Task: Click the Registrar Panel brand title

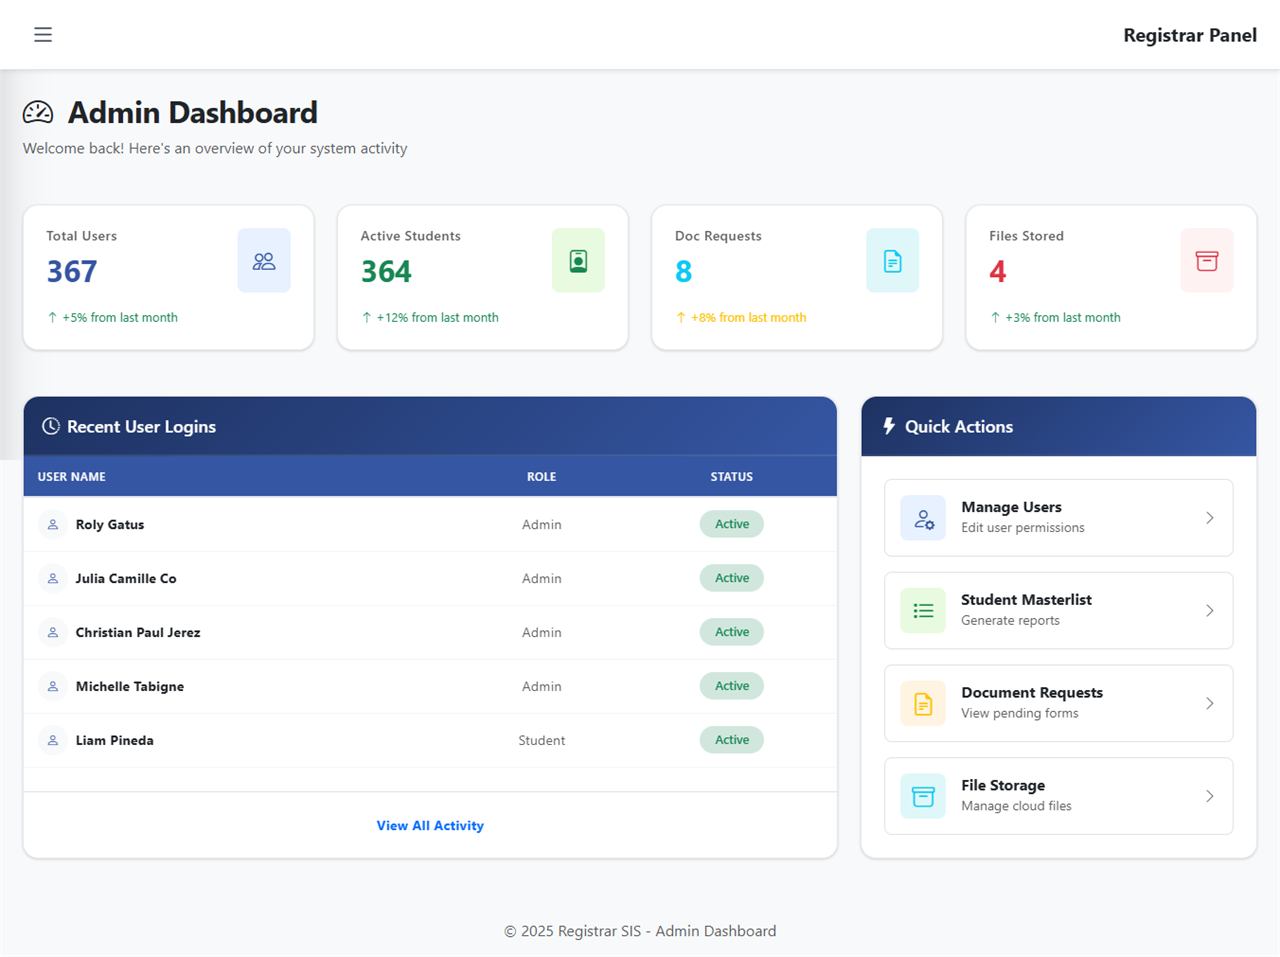Action: point(1190,35)
